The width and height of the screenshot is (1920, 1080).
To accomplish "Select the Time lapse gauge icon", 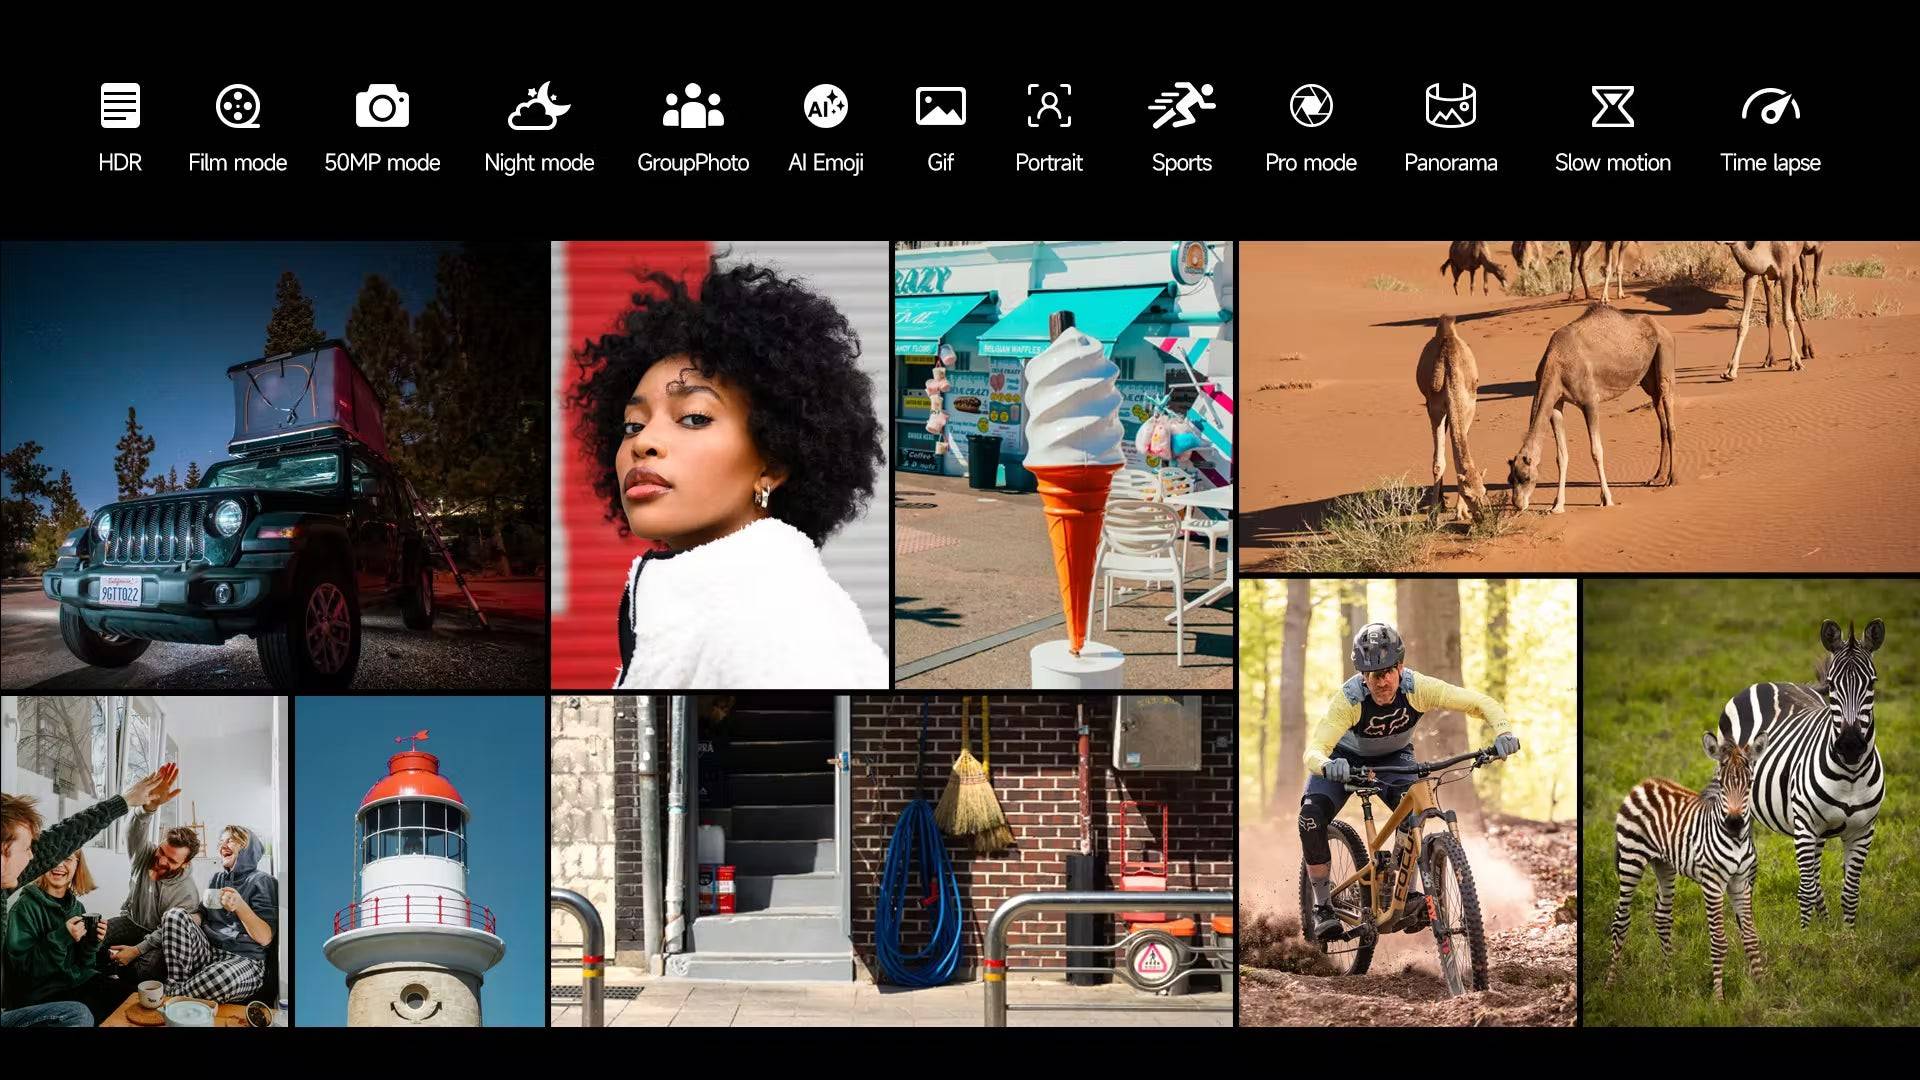I will [1770, 106].
